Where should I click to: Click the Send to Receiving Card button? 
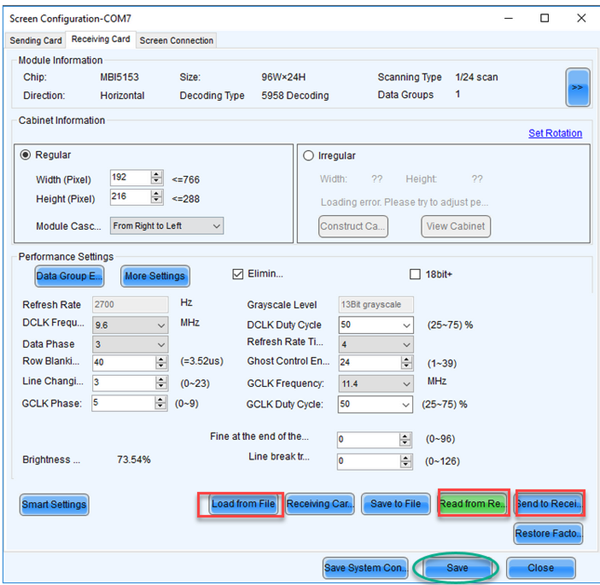549,504
